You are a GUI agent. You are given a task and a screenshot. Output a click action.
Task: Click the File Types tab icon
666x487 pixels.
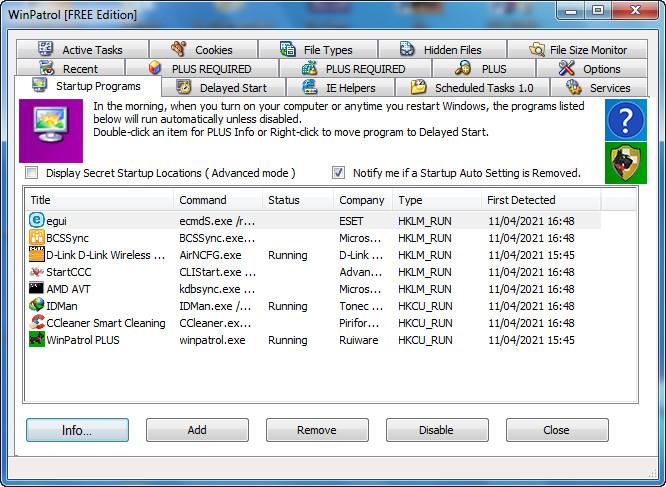pos(288,49)
